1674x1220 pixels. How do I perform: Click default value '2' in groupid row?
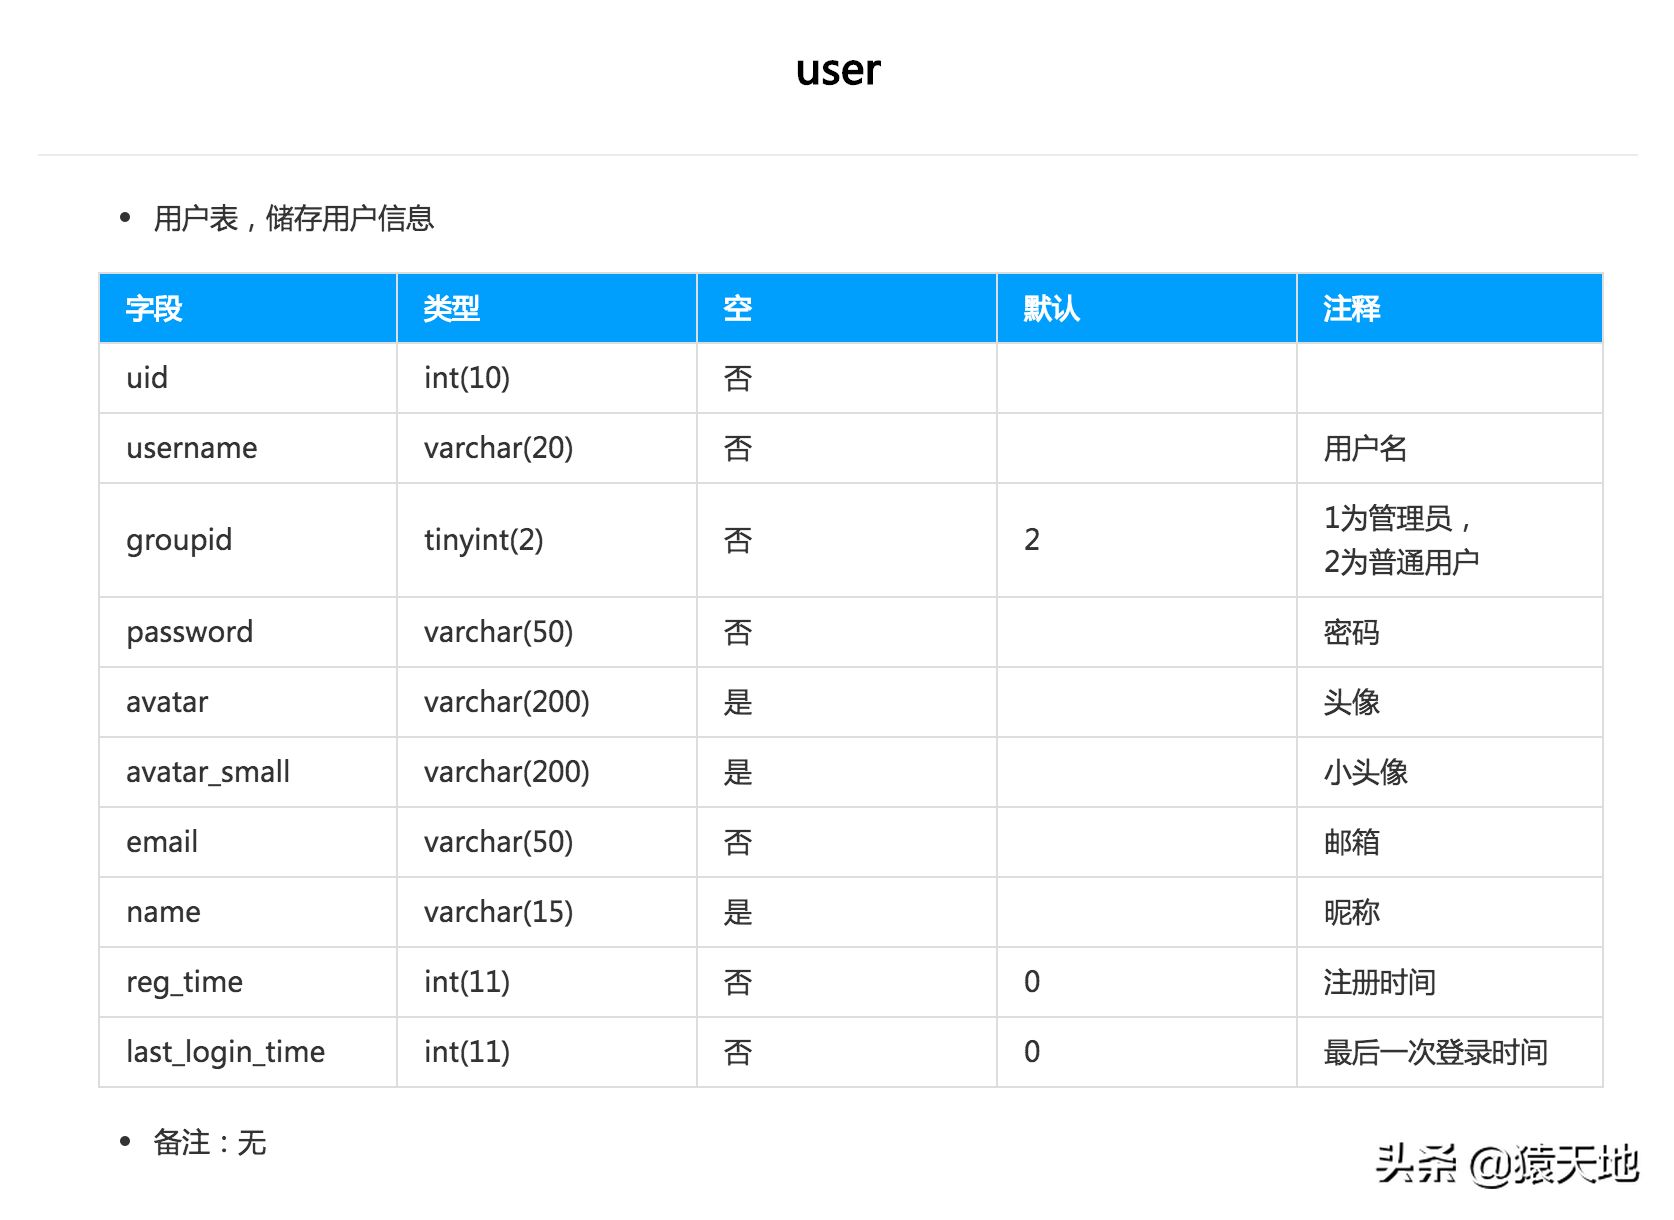click(x=1032, y=540)
